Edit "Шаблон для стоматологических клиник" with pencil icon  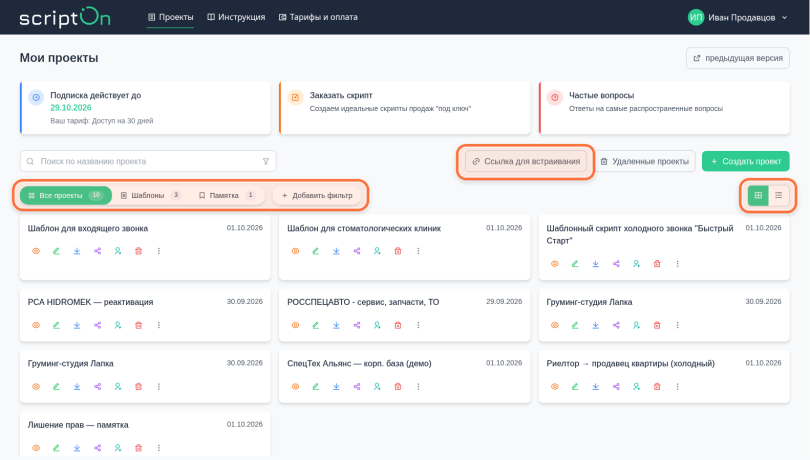tap(316, 251)
